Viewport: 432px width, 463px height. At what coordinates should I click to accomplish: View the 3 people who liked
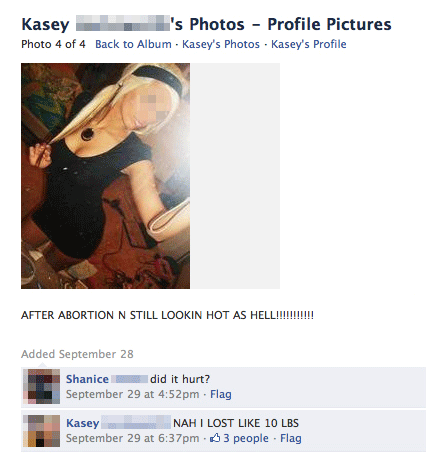(x=246, y=438)
